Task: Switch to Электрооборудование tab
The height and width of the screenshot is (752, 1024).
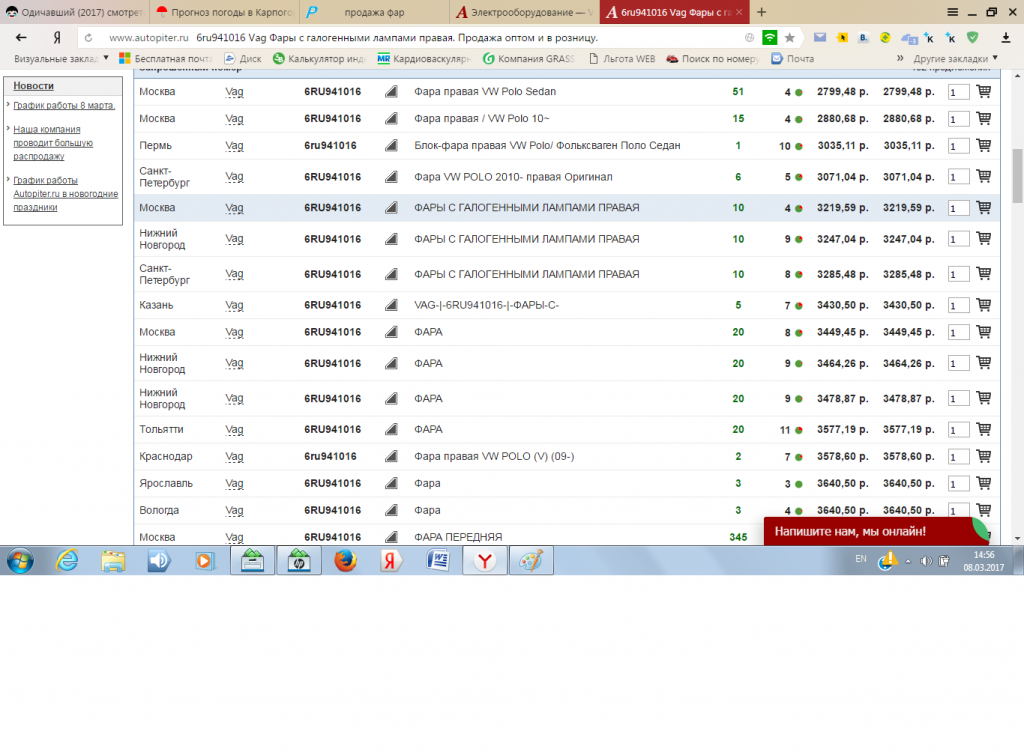Action: coord(524,12)
